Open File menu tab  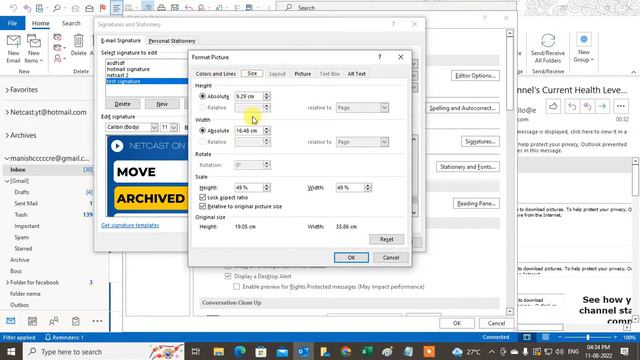click(12, 23)
